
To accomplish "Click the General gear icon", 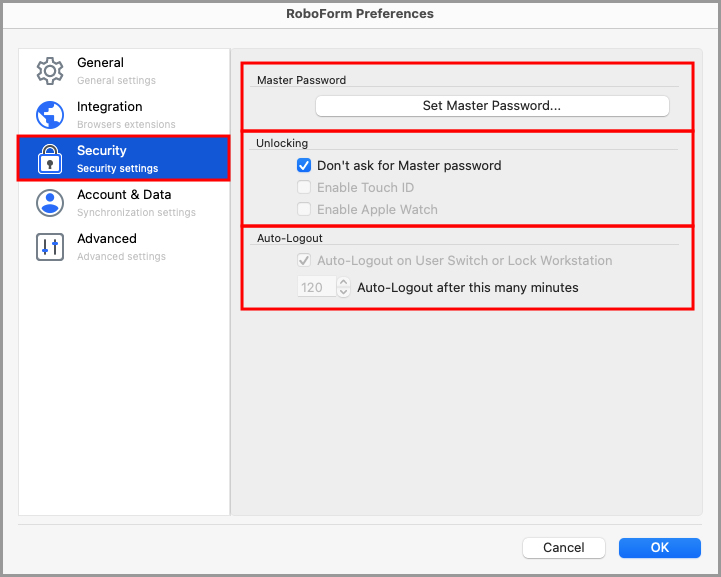I will coord(50,71).
